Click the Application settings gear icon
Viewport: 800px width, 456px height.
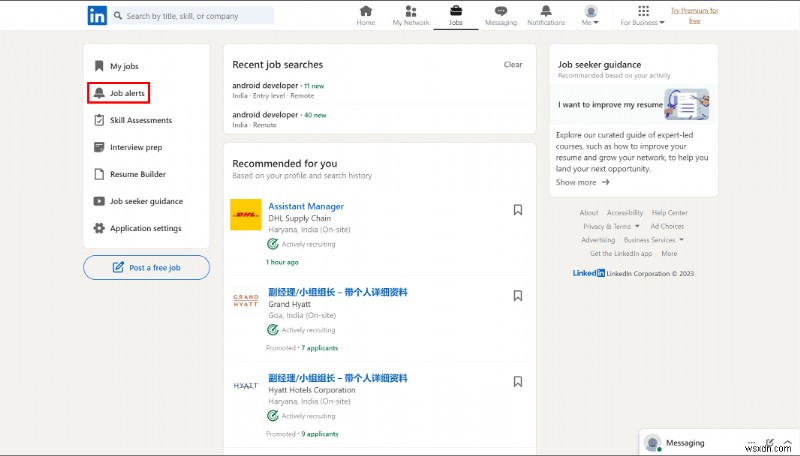(x=99, y=228)
